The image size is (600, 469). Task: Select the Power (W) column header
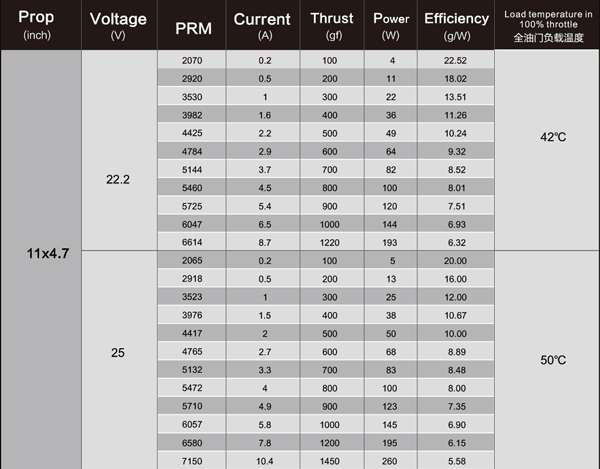click(392, 25)
